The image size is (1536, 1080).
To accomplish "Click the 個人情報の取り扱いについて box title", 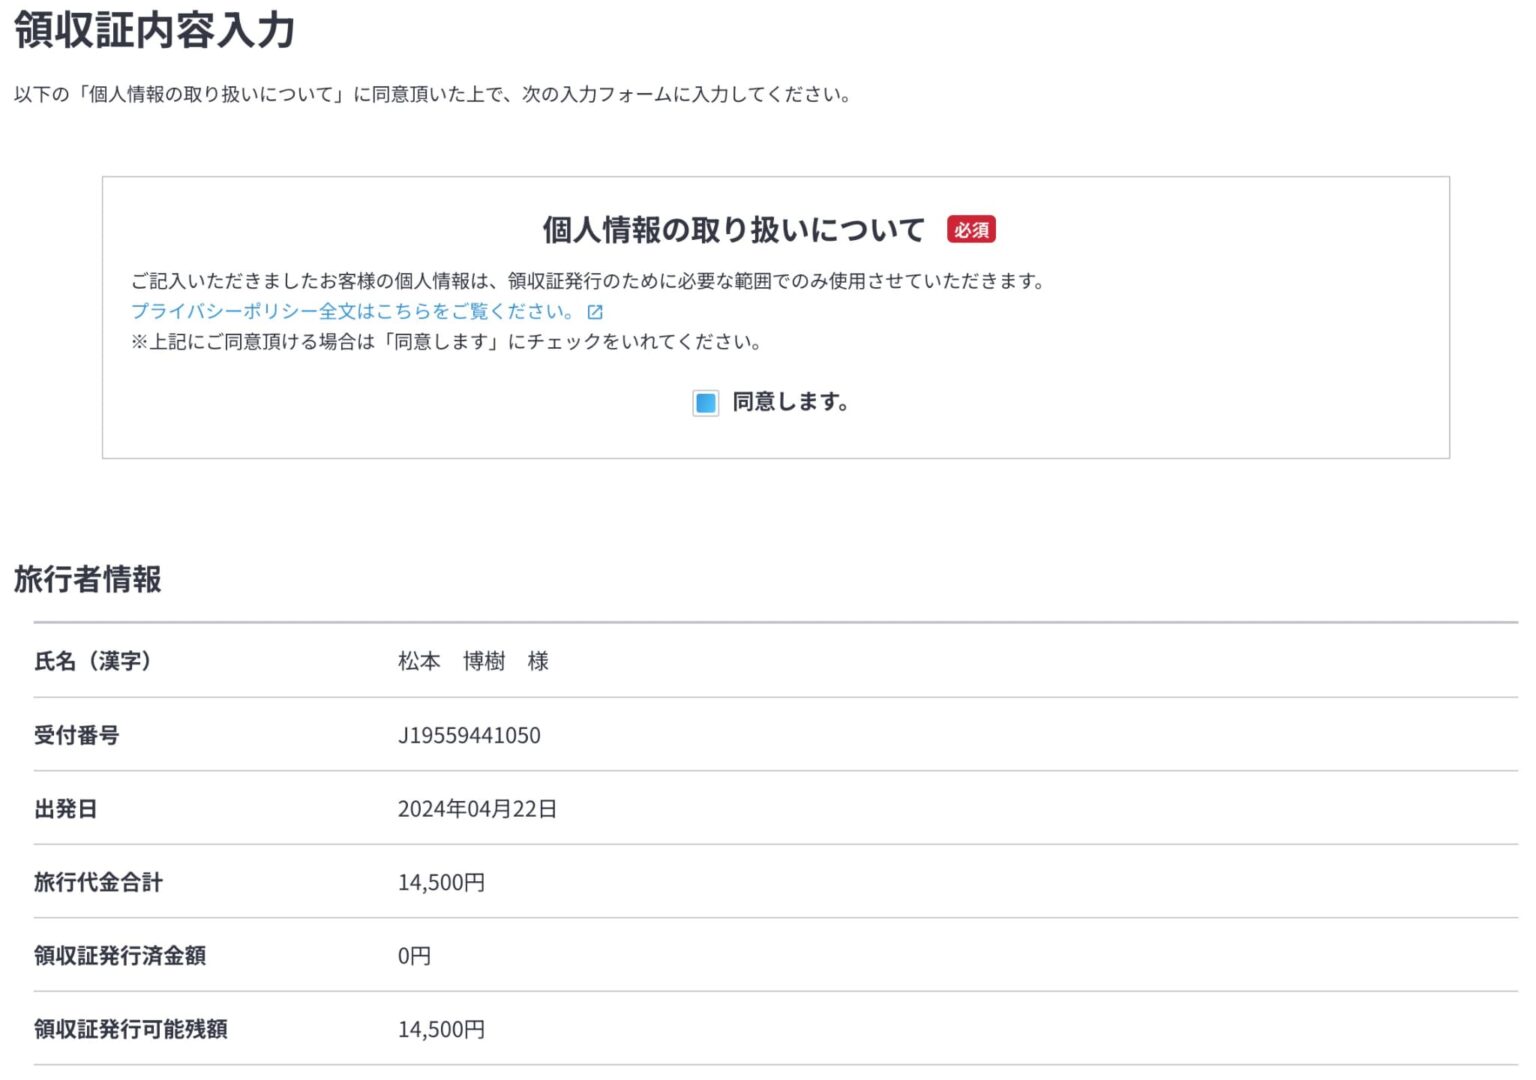I will coord(732,228).
